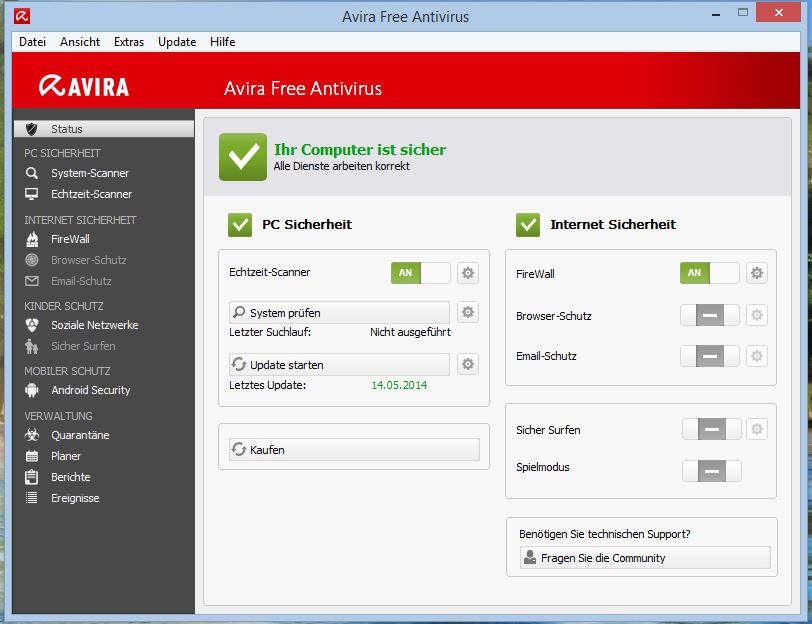
Task: Open Android Security icon in sidebar
Action: [x=32, y=390]
